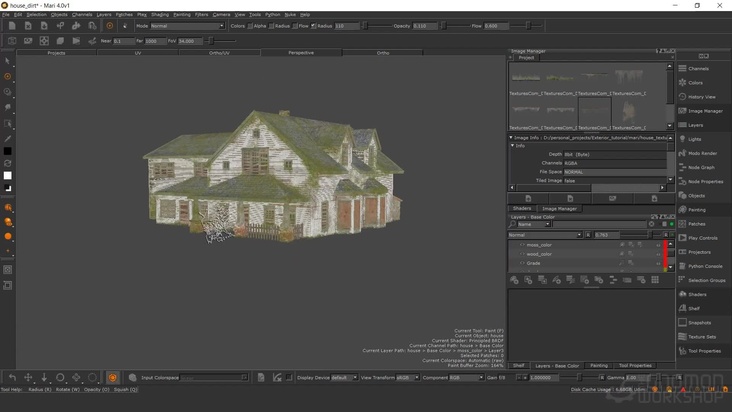Open Image Manager from the right sidebar

coord(704,111)
